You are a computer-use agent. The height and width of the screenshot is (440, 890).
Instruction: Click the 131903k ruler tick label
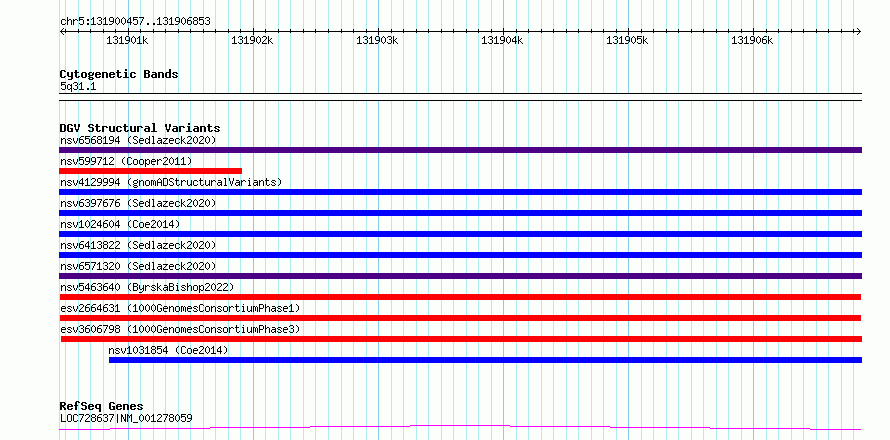(x=377, y=40)
